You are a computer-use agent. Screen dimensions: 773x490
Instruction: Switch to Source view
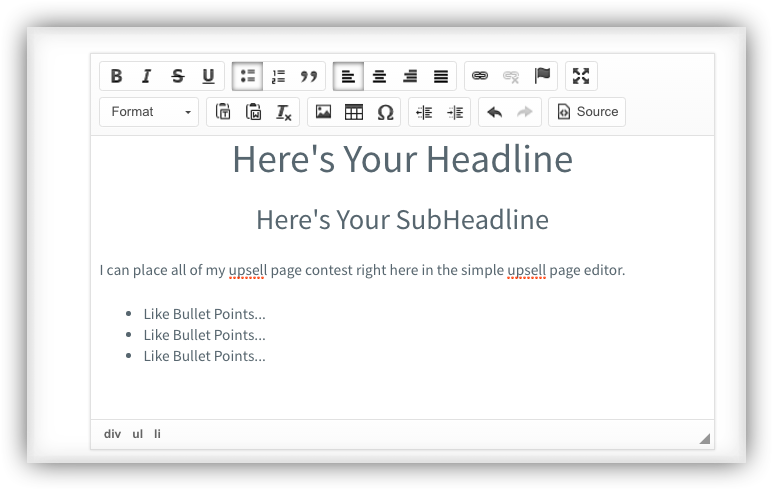587,112
